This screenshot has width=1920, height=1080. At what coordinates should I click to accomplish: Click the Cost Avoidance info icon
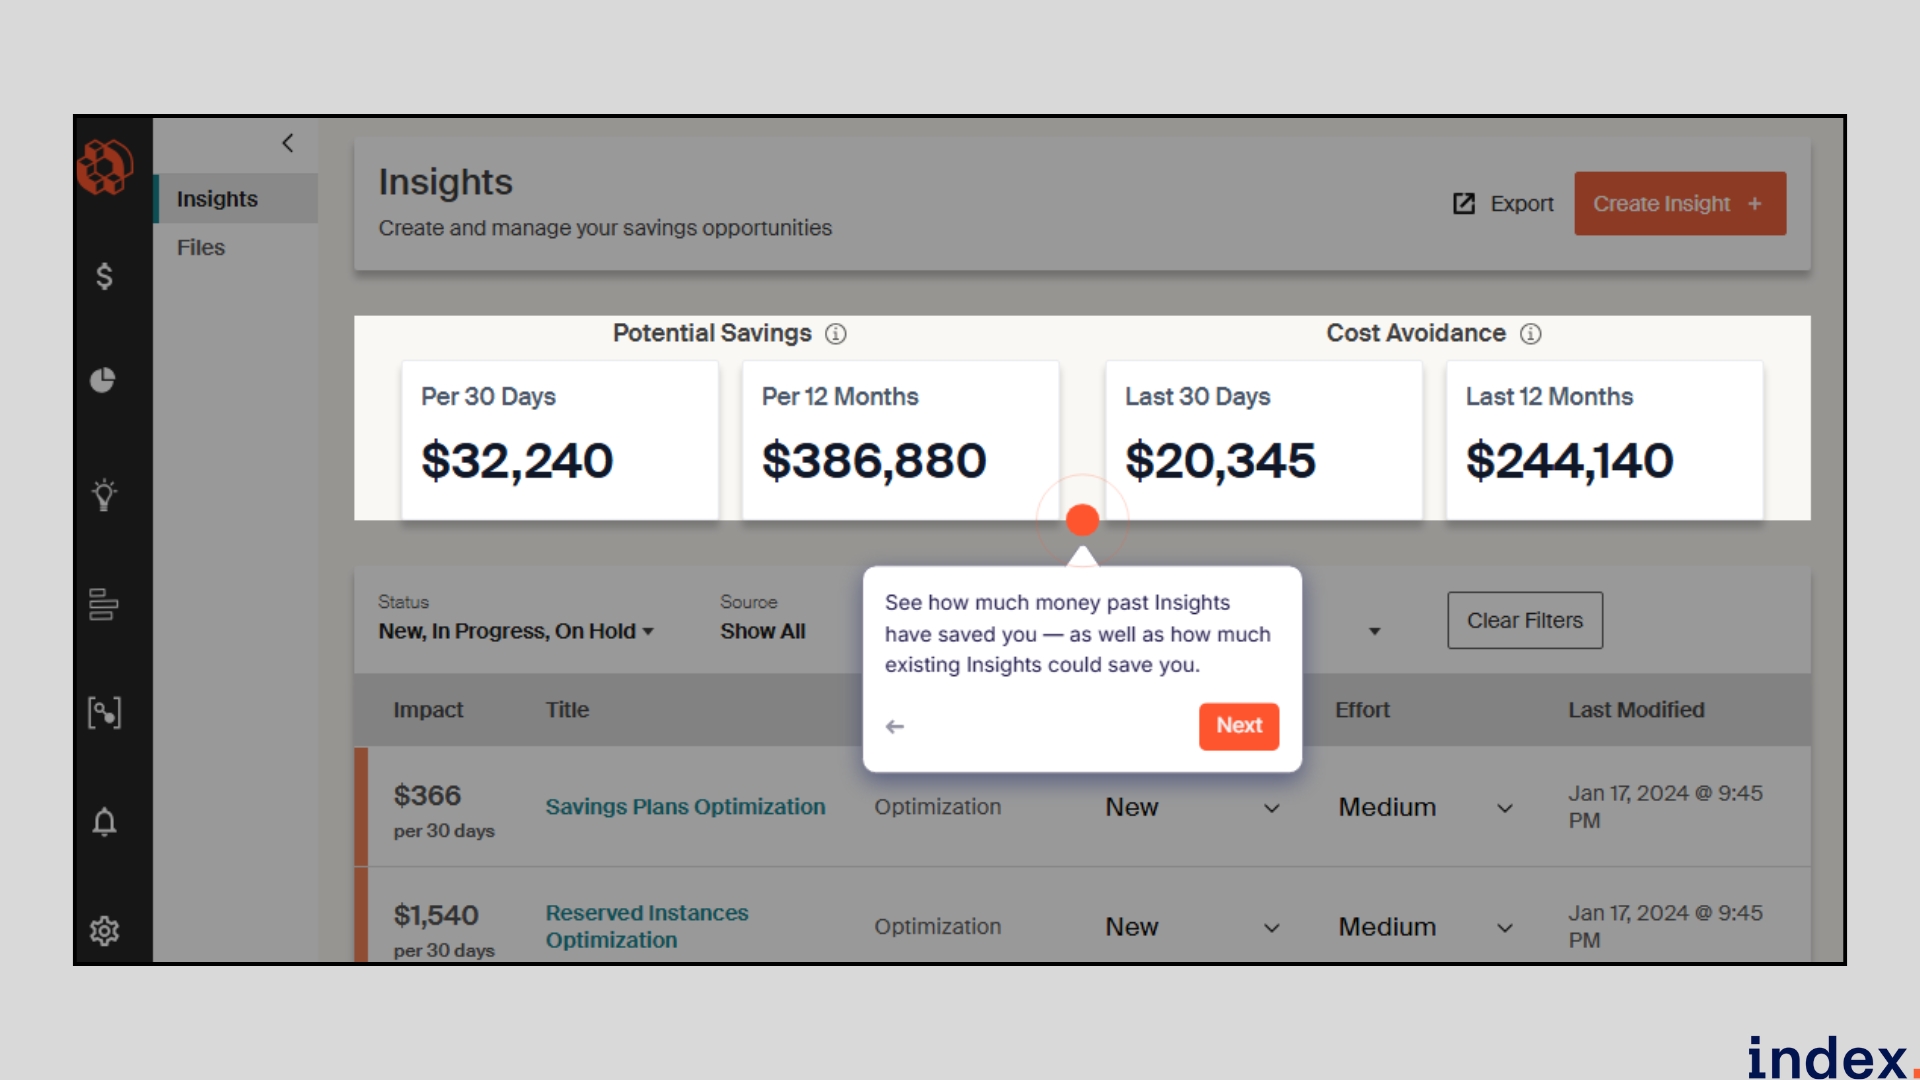1530,334
